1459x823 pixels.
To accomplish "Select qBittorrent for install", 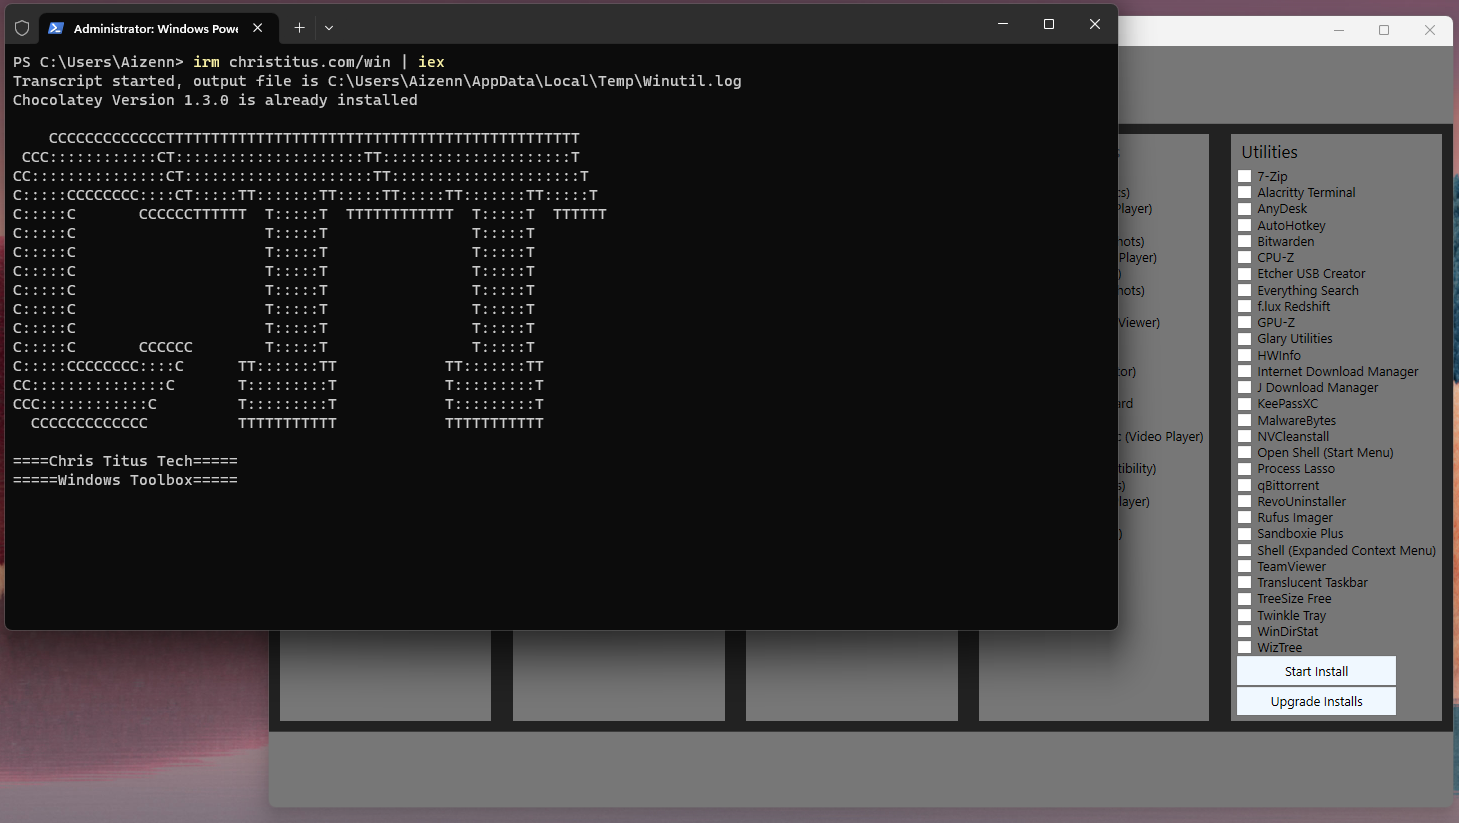I will [1245, 485].
